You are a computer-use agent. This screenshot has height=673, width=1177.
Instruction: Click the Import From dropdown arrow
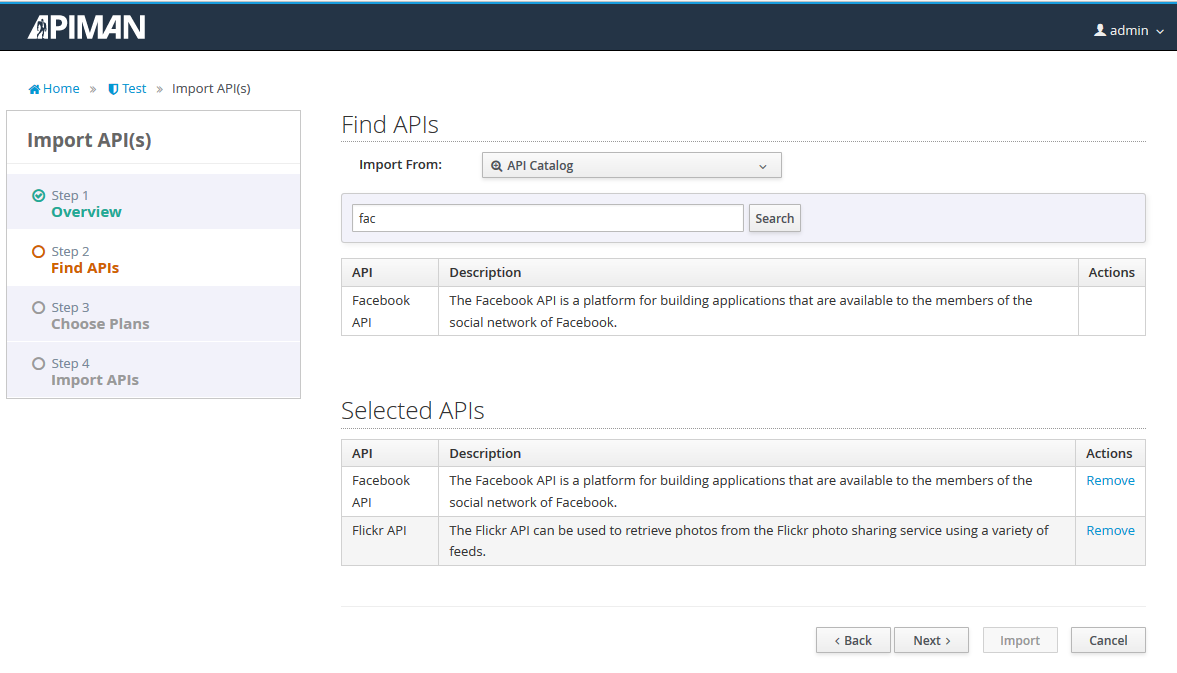tap(763, 167)
